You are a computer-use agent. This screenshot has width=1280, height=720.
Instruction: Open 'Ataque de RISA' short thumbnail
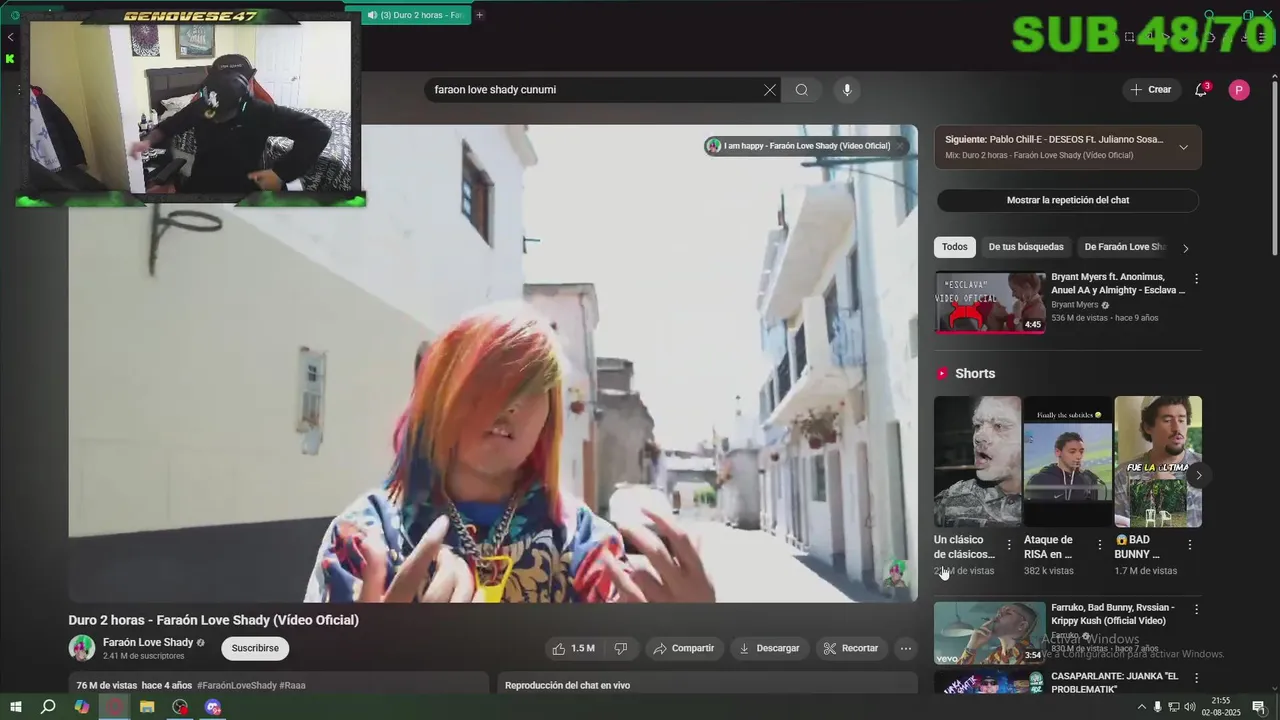[x=1067, y=461]
